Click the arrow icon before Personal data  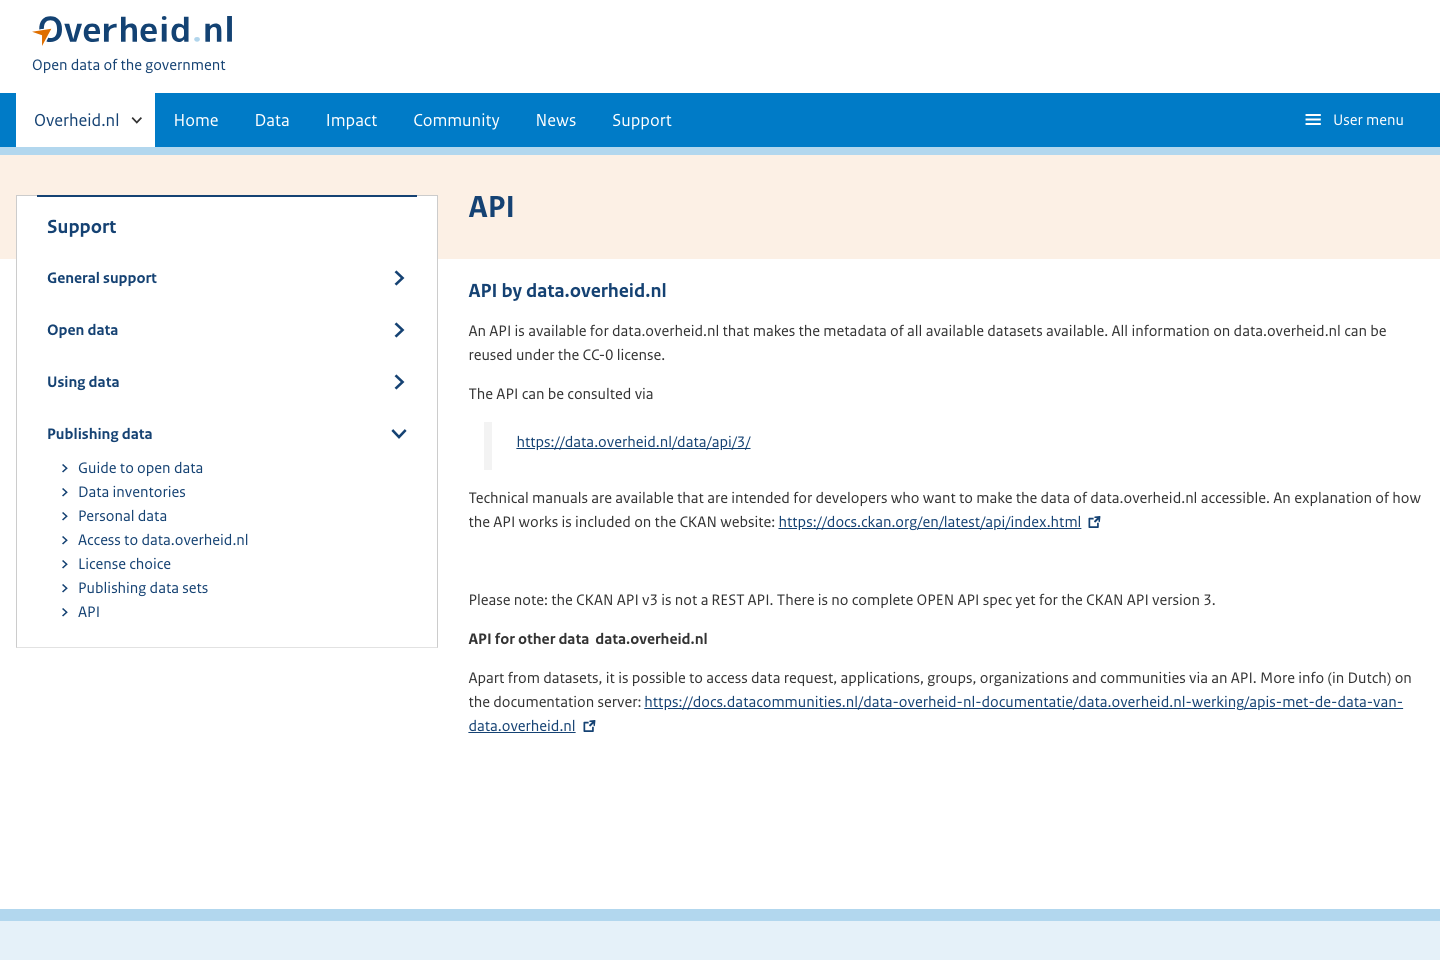click(x=64, y=516)
